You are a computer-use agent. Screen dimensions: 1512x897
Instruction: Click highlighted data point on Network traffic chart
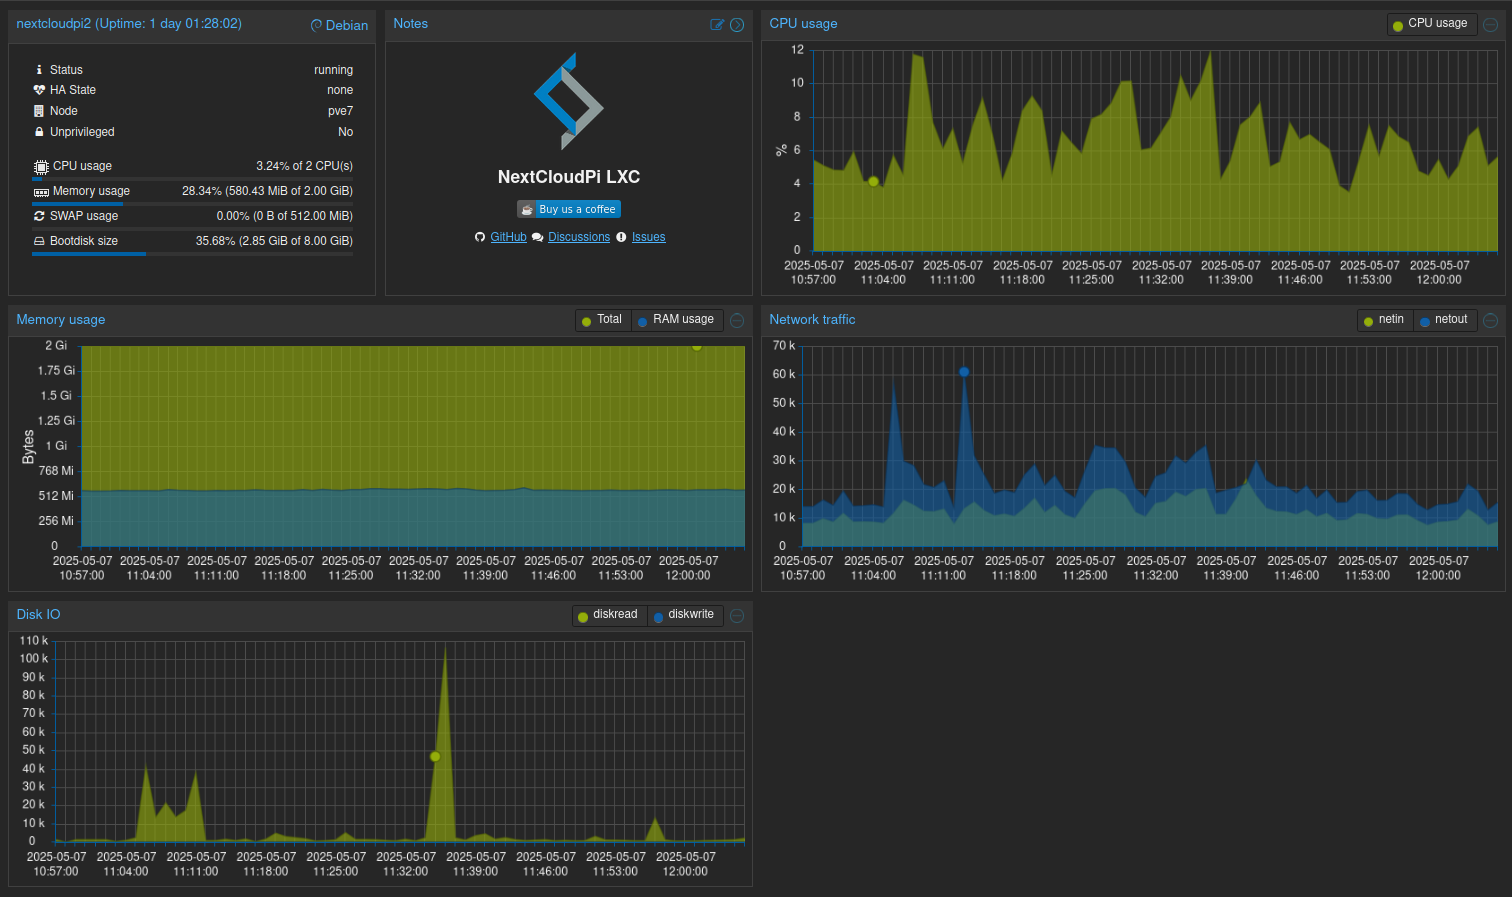point(964,372)
